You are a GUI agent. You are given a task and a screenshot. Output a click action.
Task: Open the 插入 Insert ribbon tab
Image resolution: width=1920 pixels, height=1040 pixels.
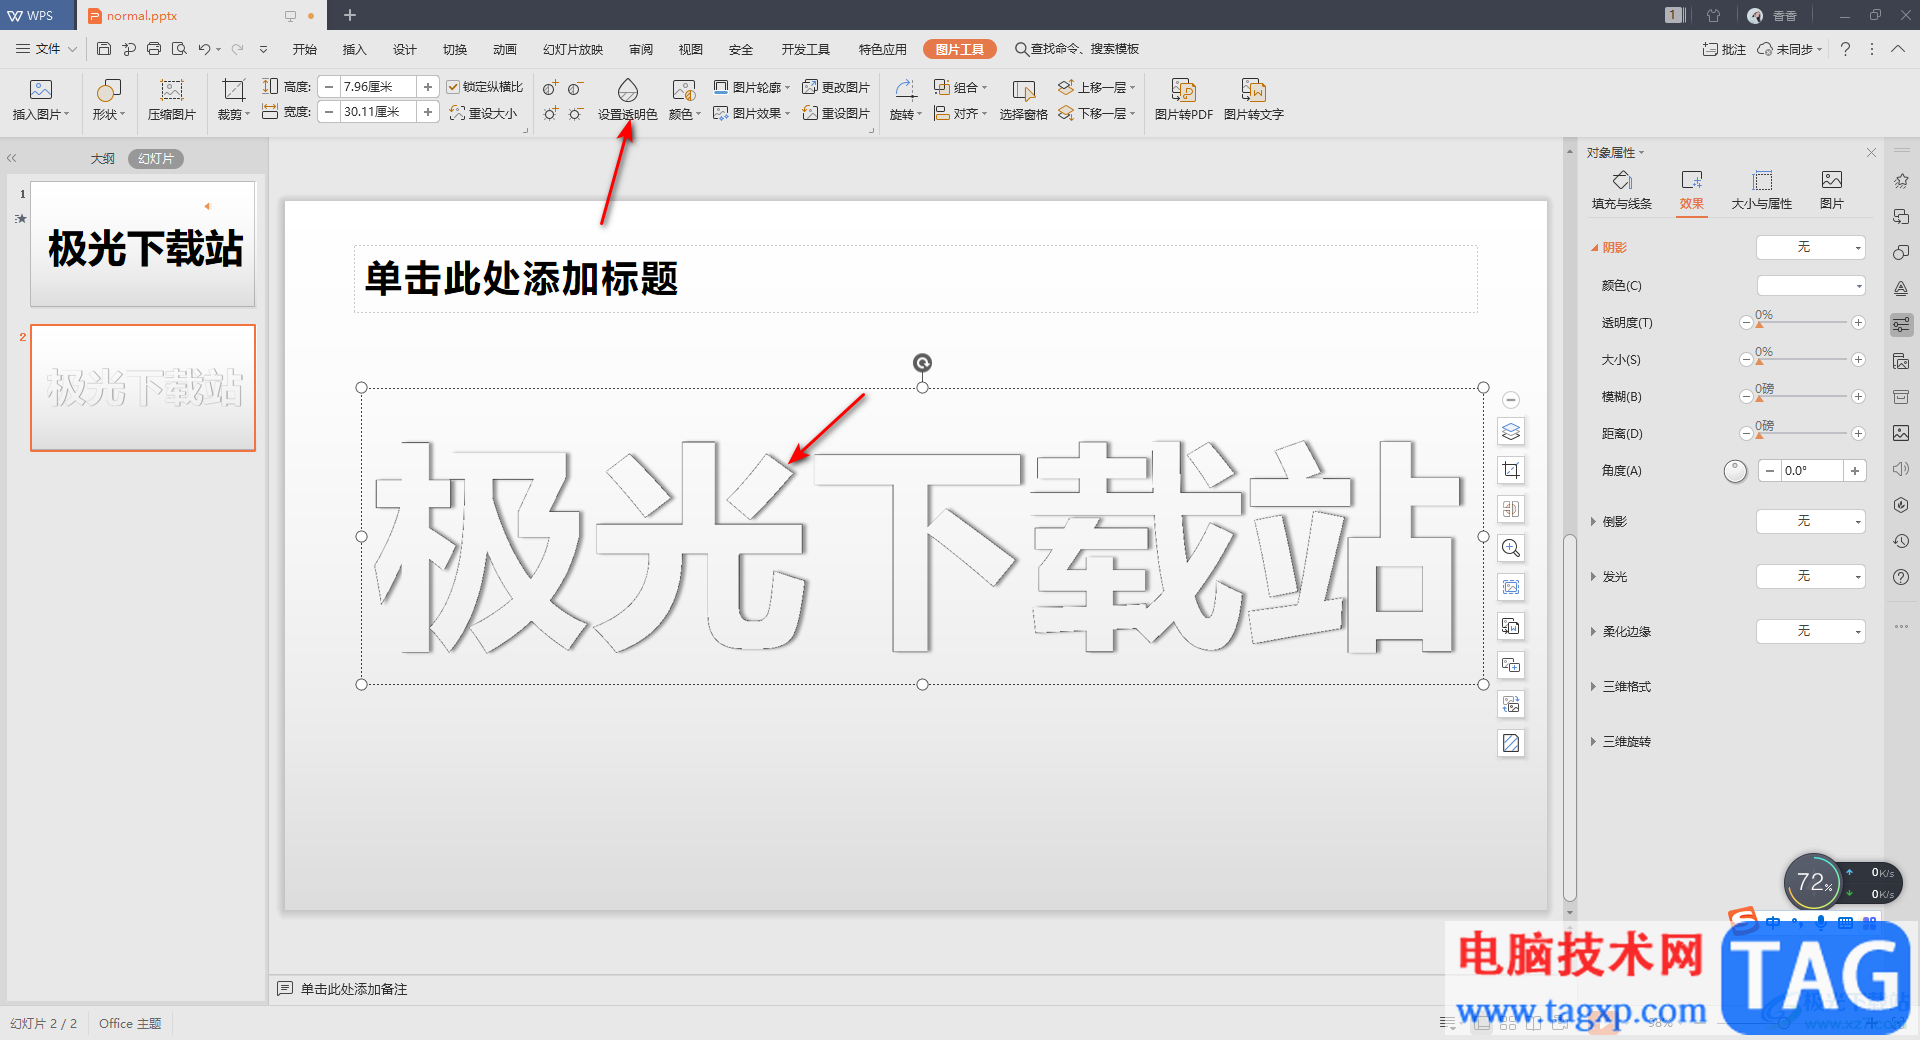(x=354, y=49)
